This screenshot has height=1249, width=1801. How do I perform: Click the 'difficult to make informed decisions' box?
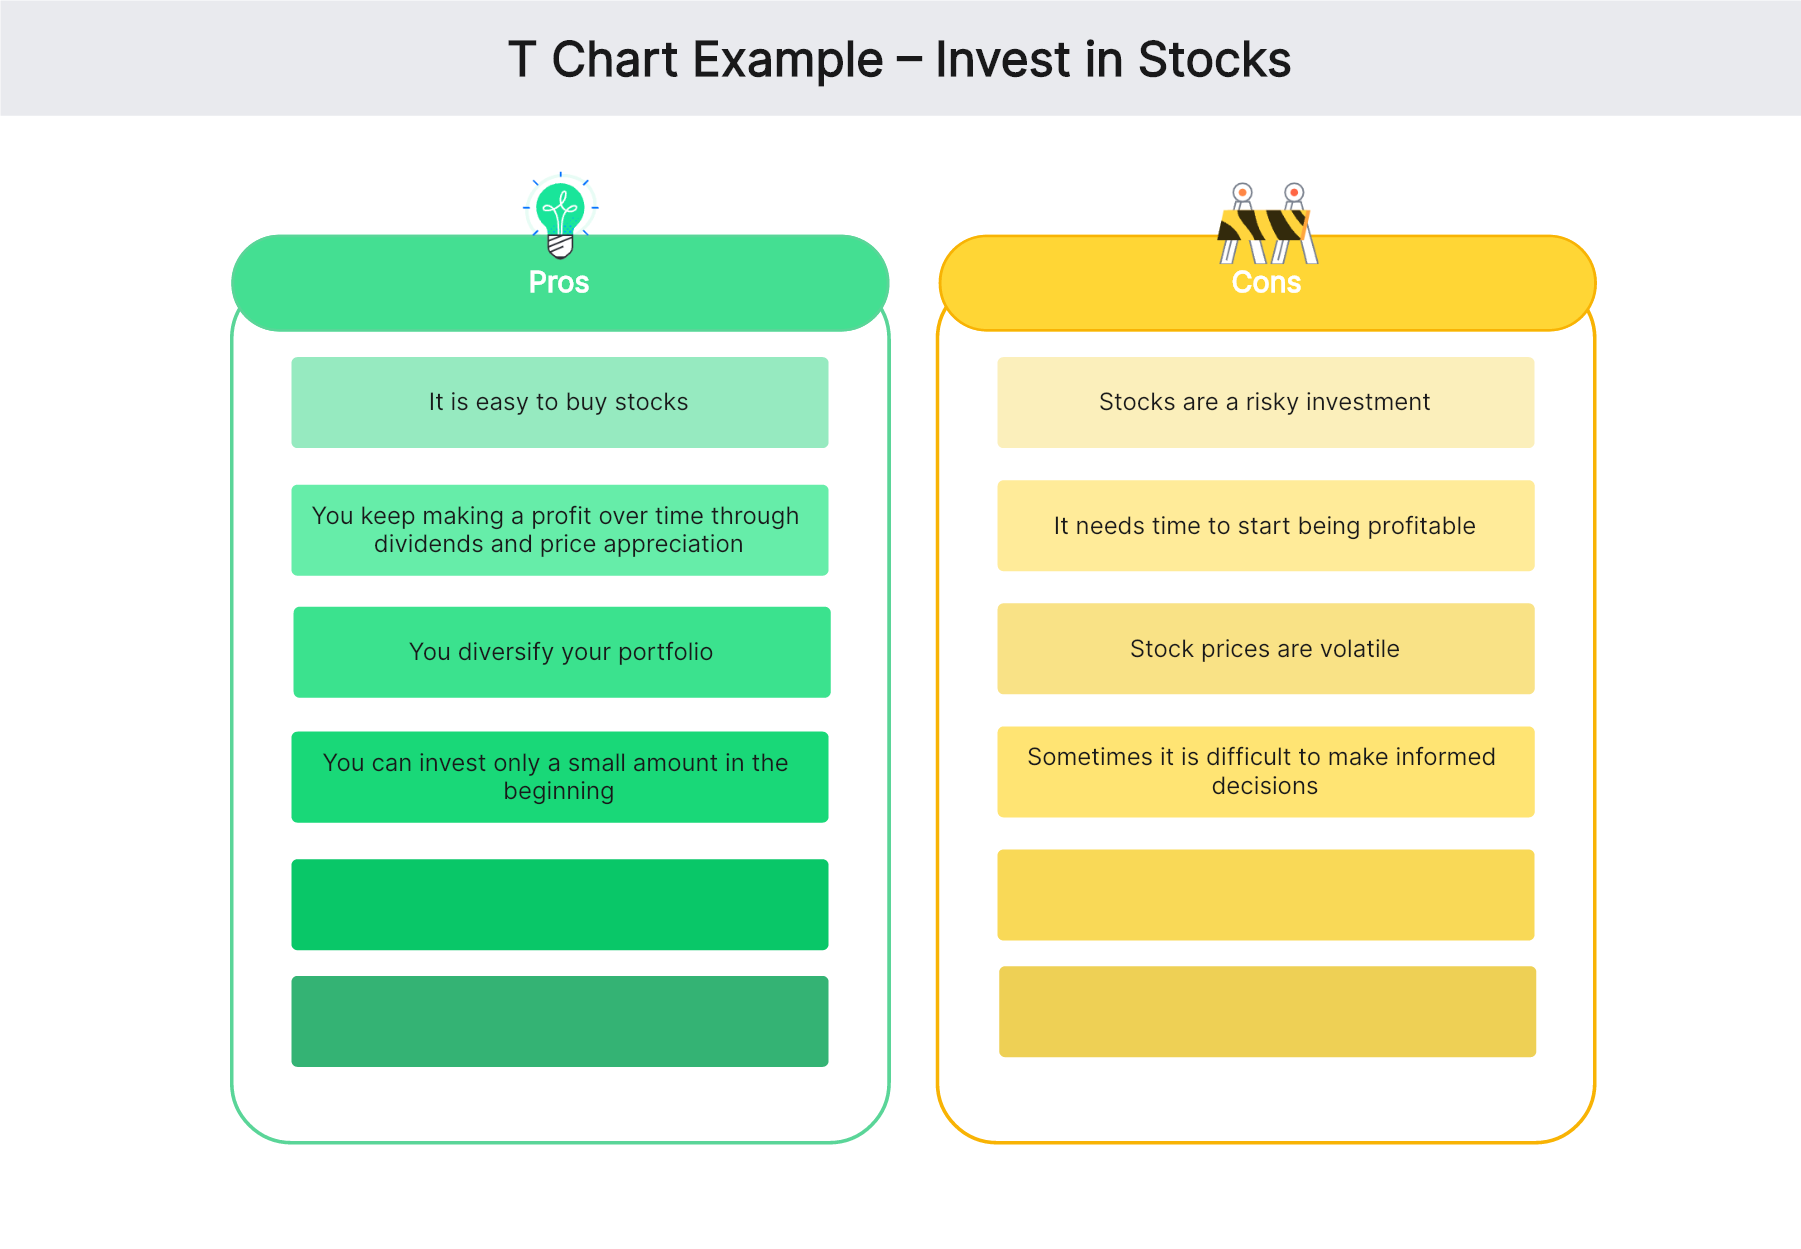(x=1265, y=772)
